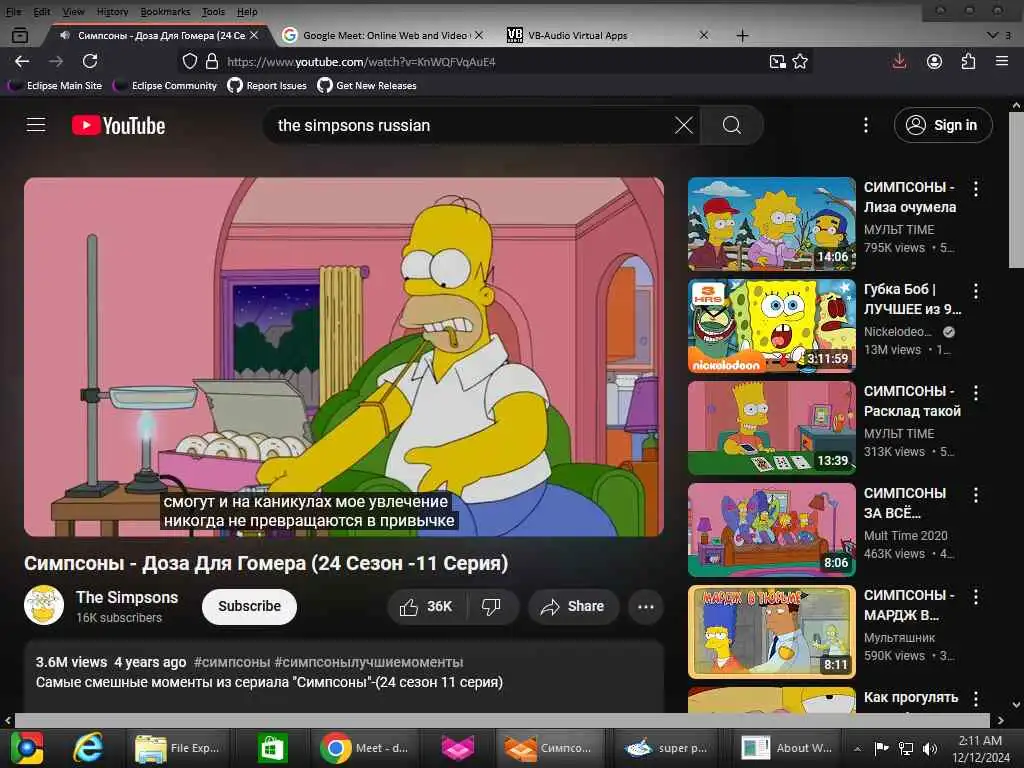The width and height of the screenshot is (1024, 768).
Task: Click The Simpsons channel name
Action: click(x=127, y=598)
